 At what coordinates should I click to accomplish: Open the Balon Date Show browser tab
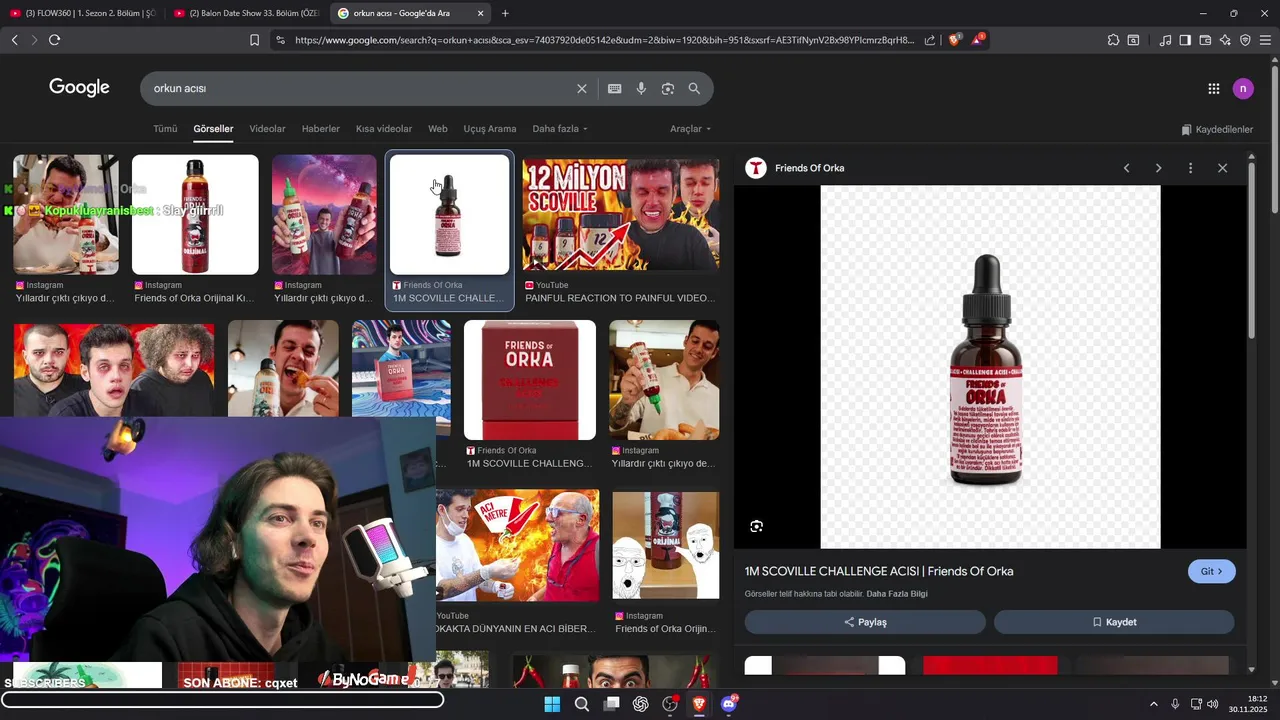[246, 13]
